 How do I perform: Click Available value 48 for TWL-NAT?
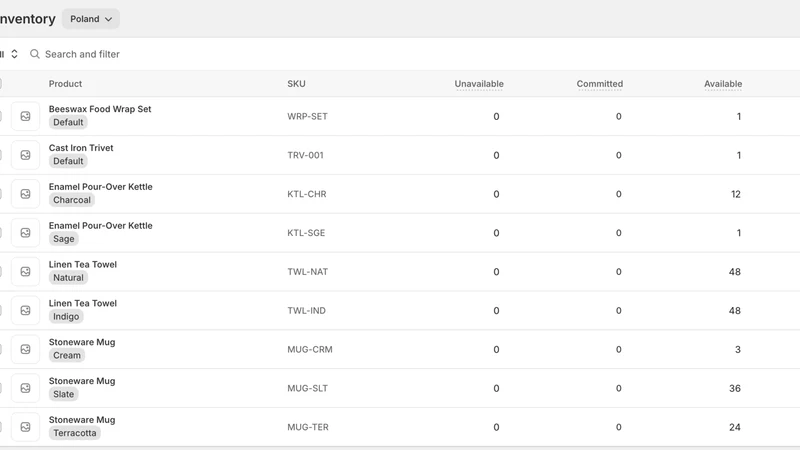pos(735,271)
